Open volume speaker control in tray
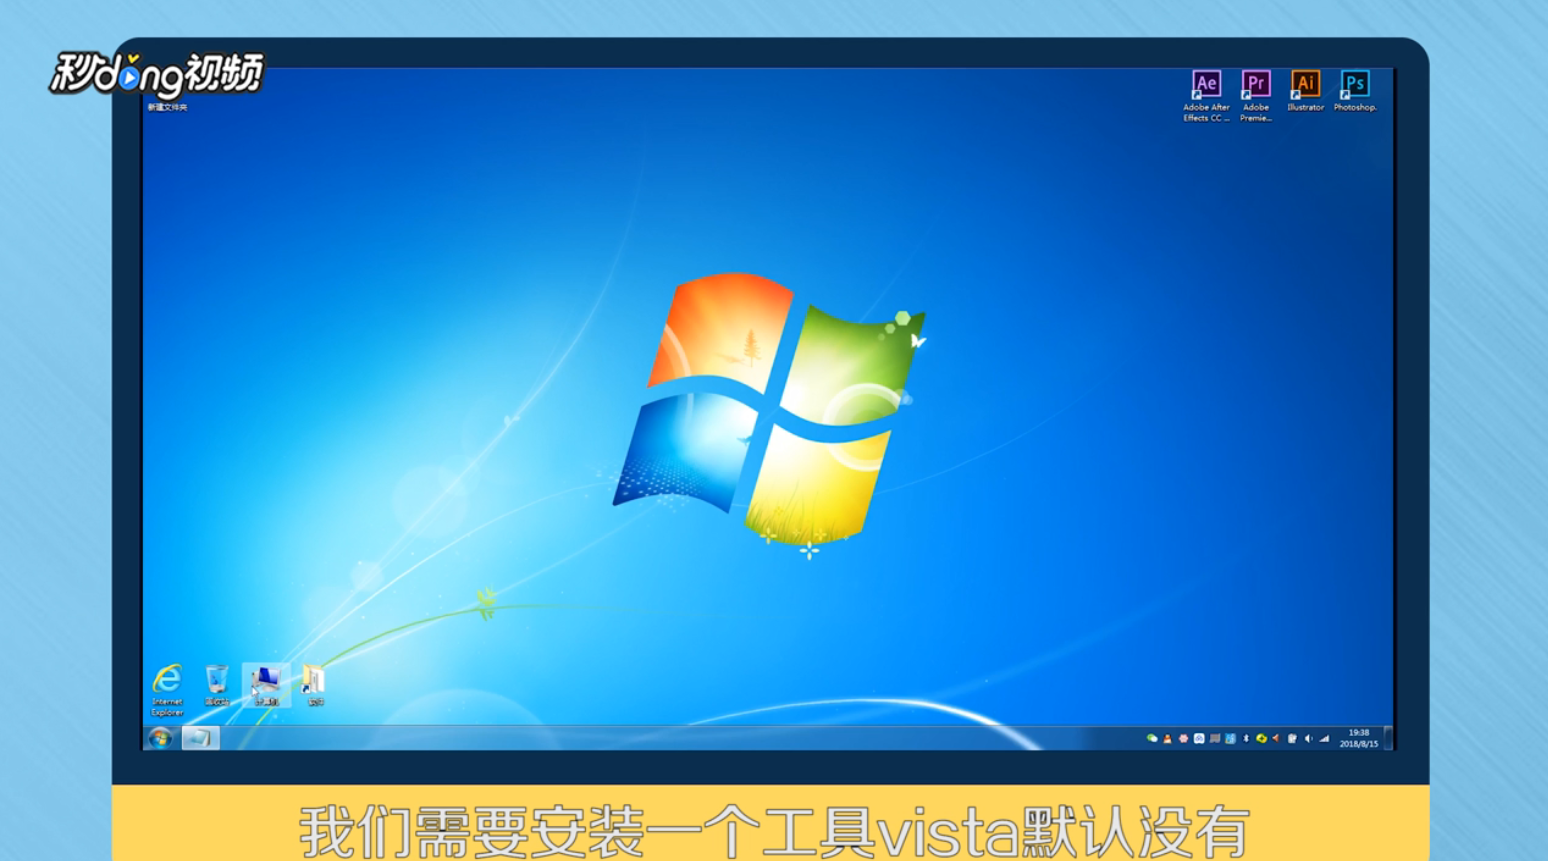This screenshot has height=861, width=1548. click(1308, 738)
